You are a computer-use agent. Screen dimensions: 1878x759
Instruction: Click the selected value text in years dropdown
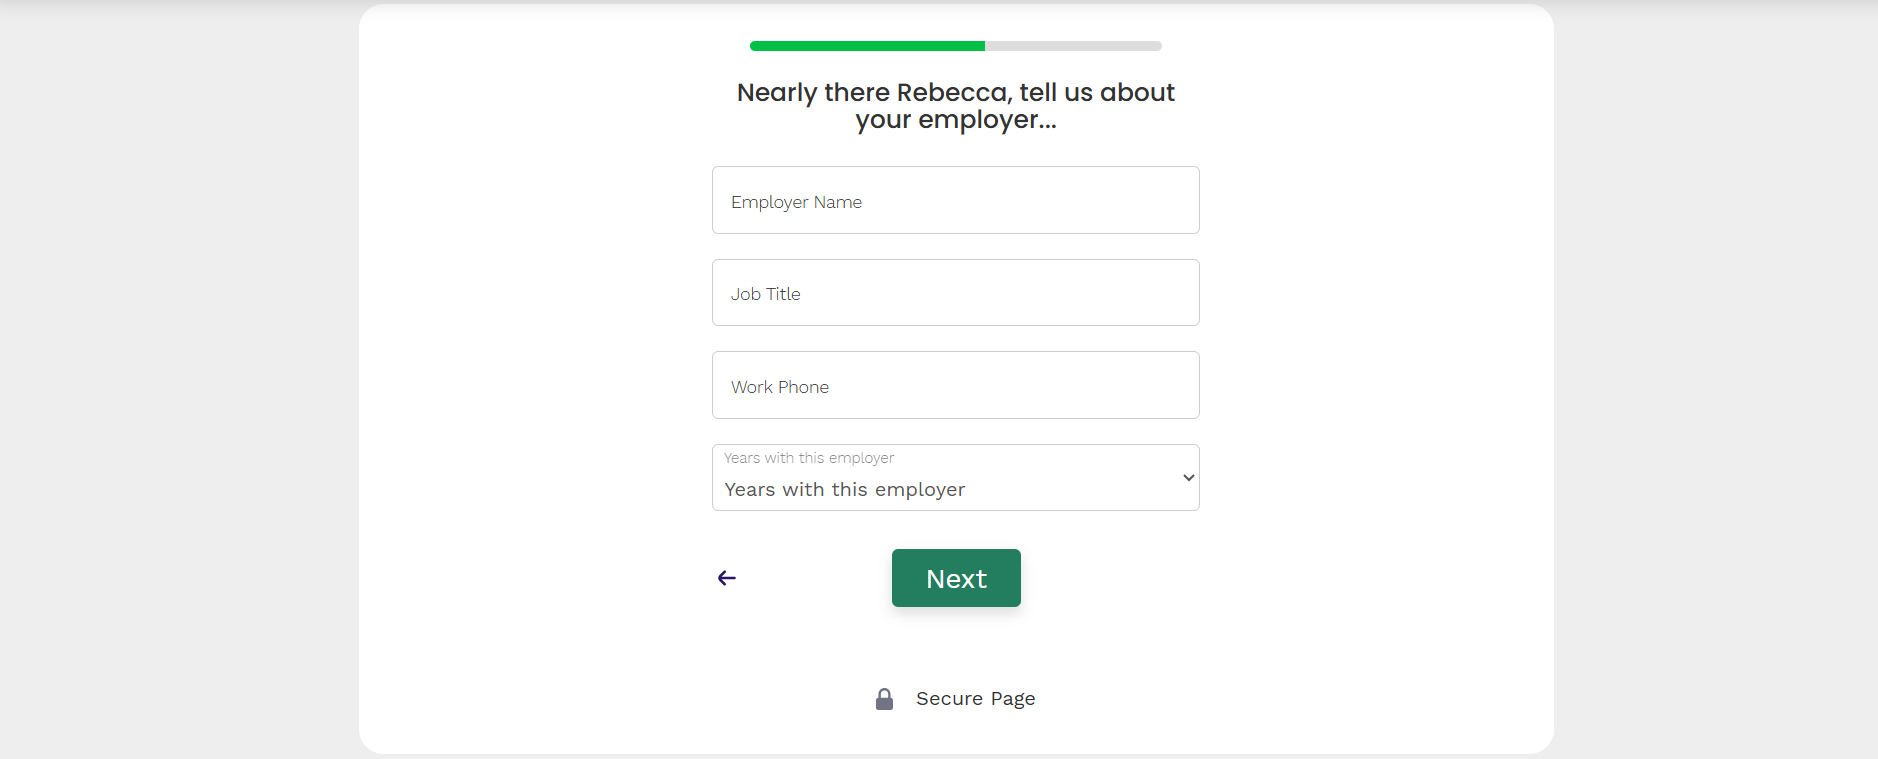(844, 490)
